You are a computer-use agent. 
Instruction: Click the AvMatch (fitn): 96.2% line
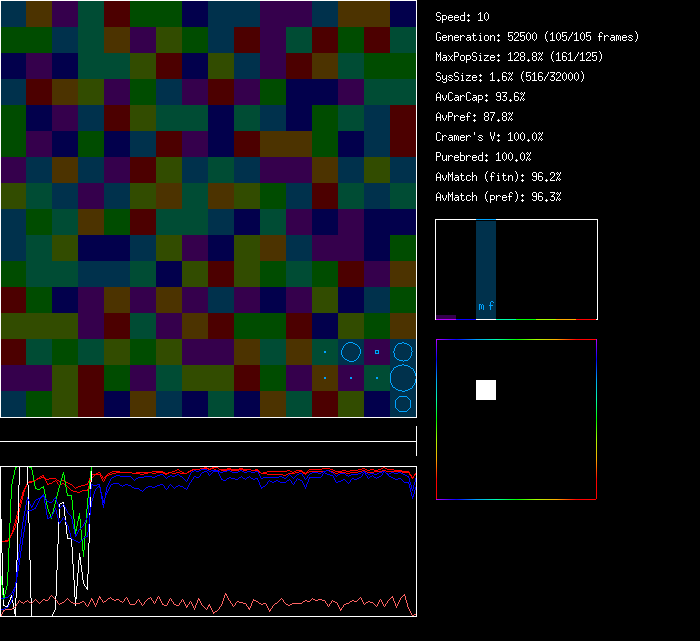(x=498, y=177)
